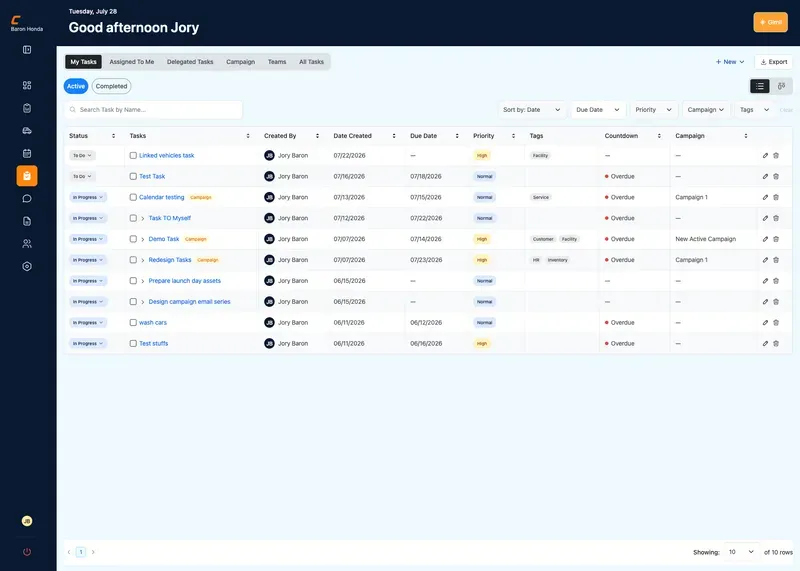Delete the Redesign Tasks row
Screen dimensions: 800x571
(x=776, y=260)
